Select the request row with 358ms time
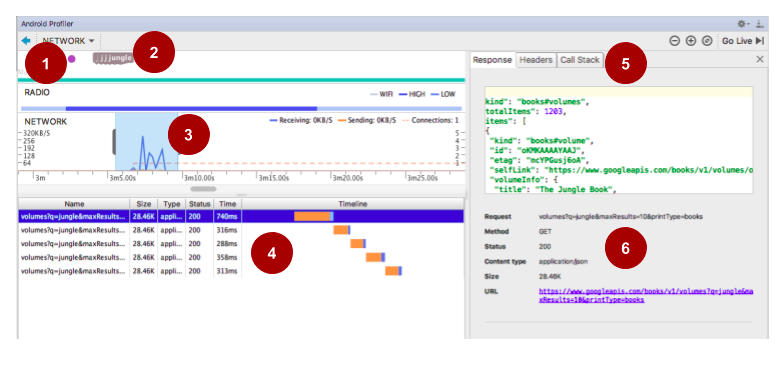This screenshot has width=782, height=368. click(x=241, y=257)
